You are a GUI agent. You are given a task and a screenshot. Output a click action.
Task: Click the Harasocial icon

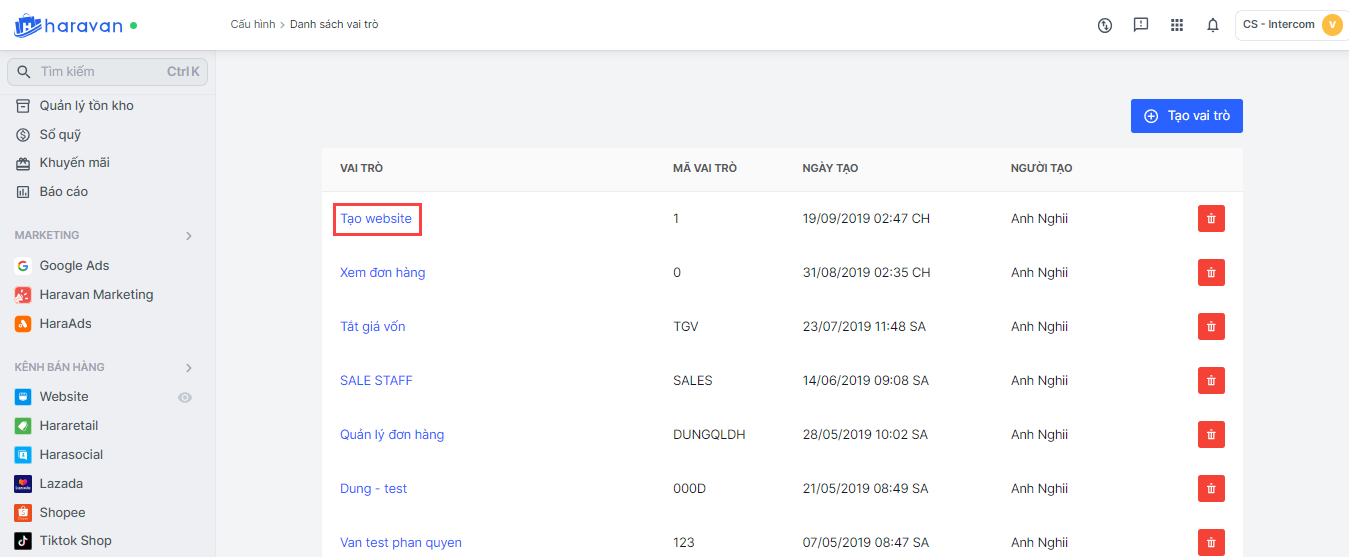pos(23,455)
